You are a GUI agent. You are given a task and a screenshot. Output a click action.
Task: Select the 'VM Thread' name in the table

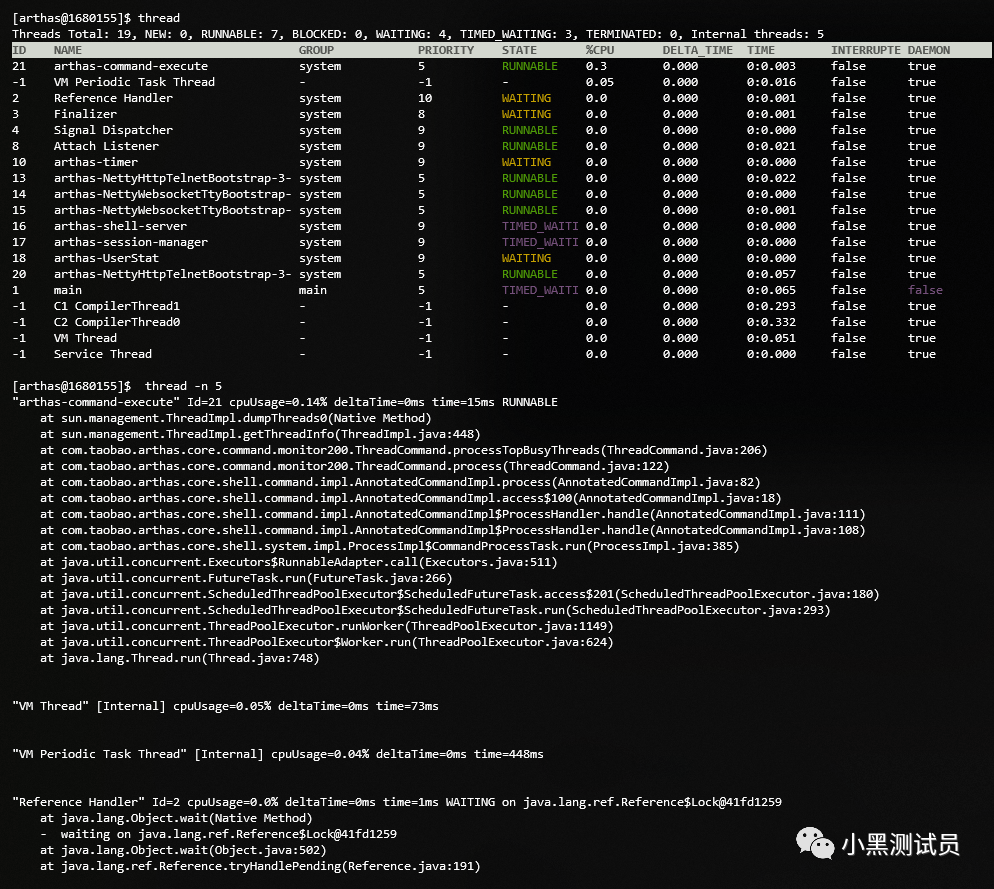click(x=86, y=338)
